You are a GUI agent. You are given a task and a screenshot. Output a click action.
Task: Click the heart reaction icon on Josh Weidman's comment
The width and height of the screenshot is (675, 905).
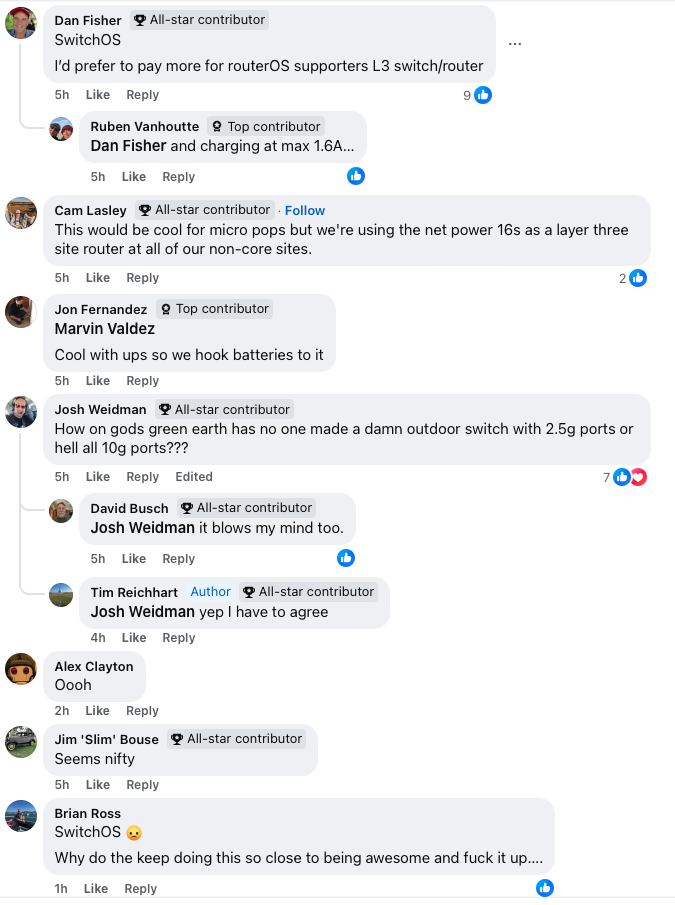click(638, 477)
